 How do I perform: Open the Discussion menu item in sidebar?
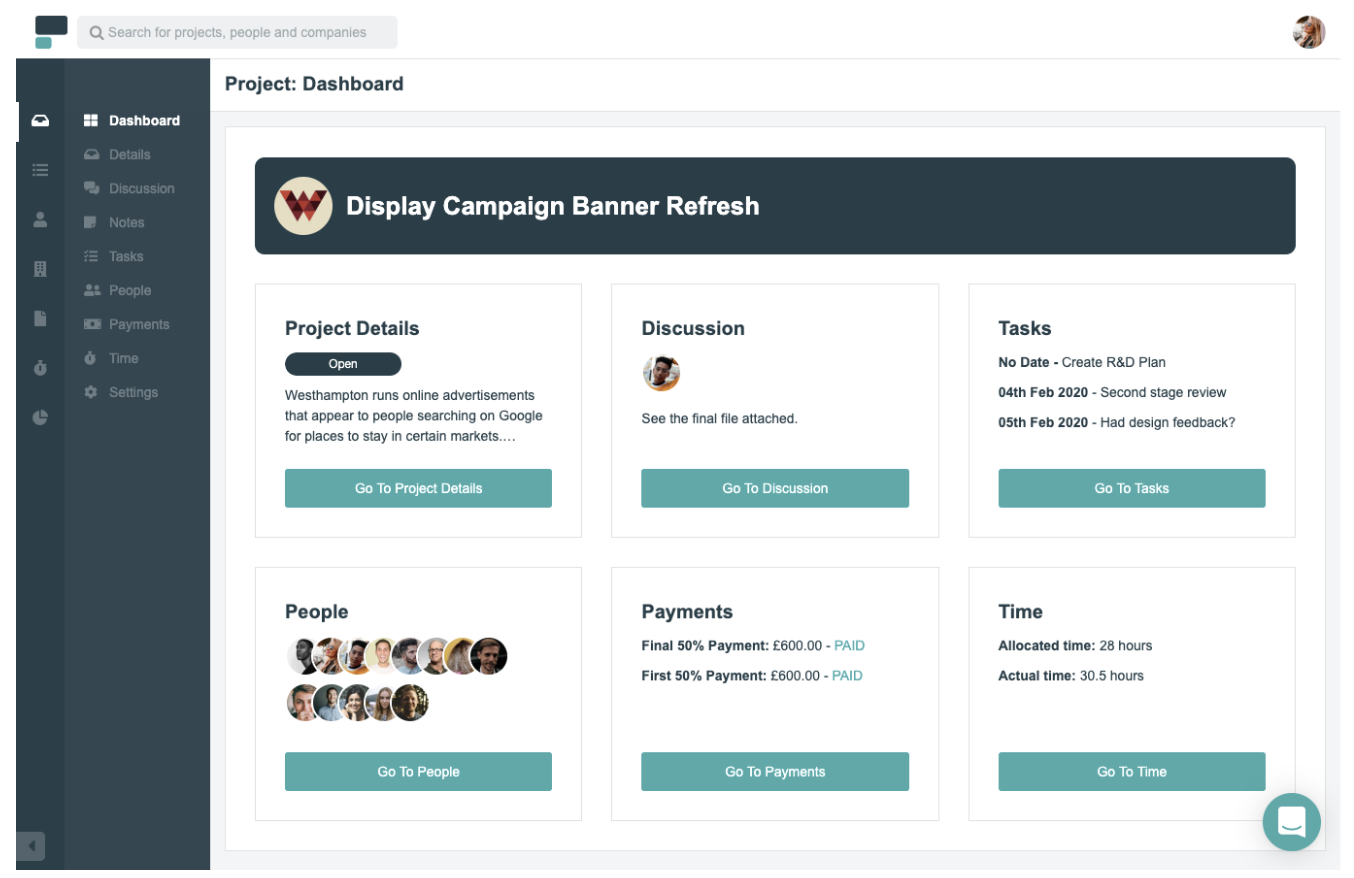coord(141,189)
